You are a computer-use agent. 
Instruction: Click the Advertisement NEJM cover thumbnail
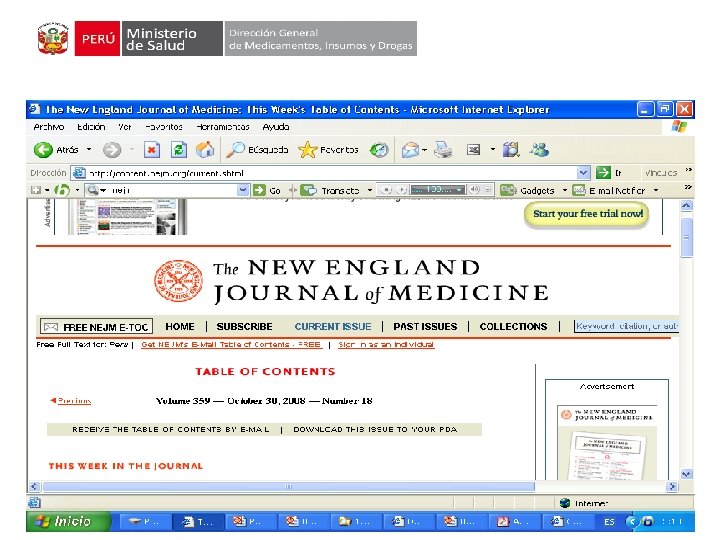(607, 442)
